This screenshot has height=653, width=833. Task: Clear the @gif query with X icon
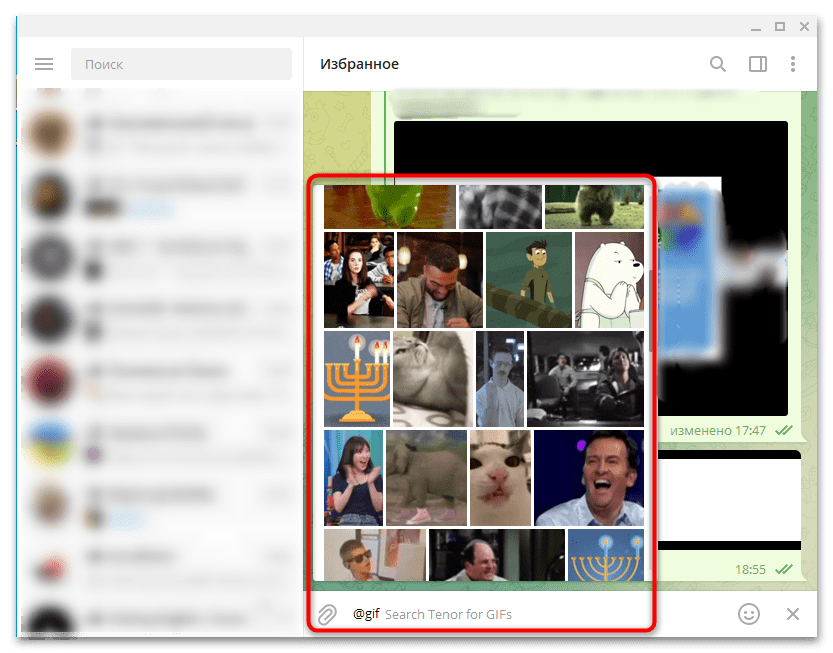[793, 614]
